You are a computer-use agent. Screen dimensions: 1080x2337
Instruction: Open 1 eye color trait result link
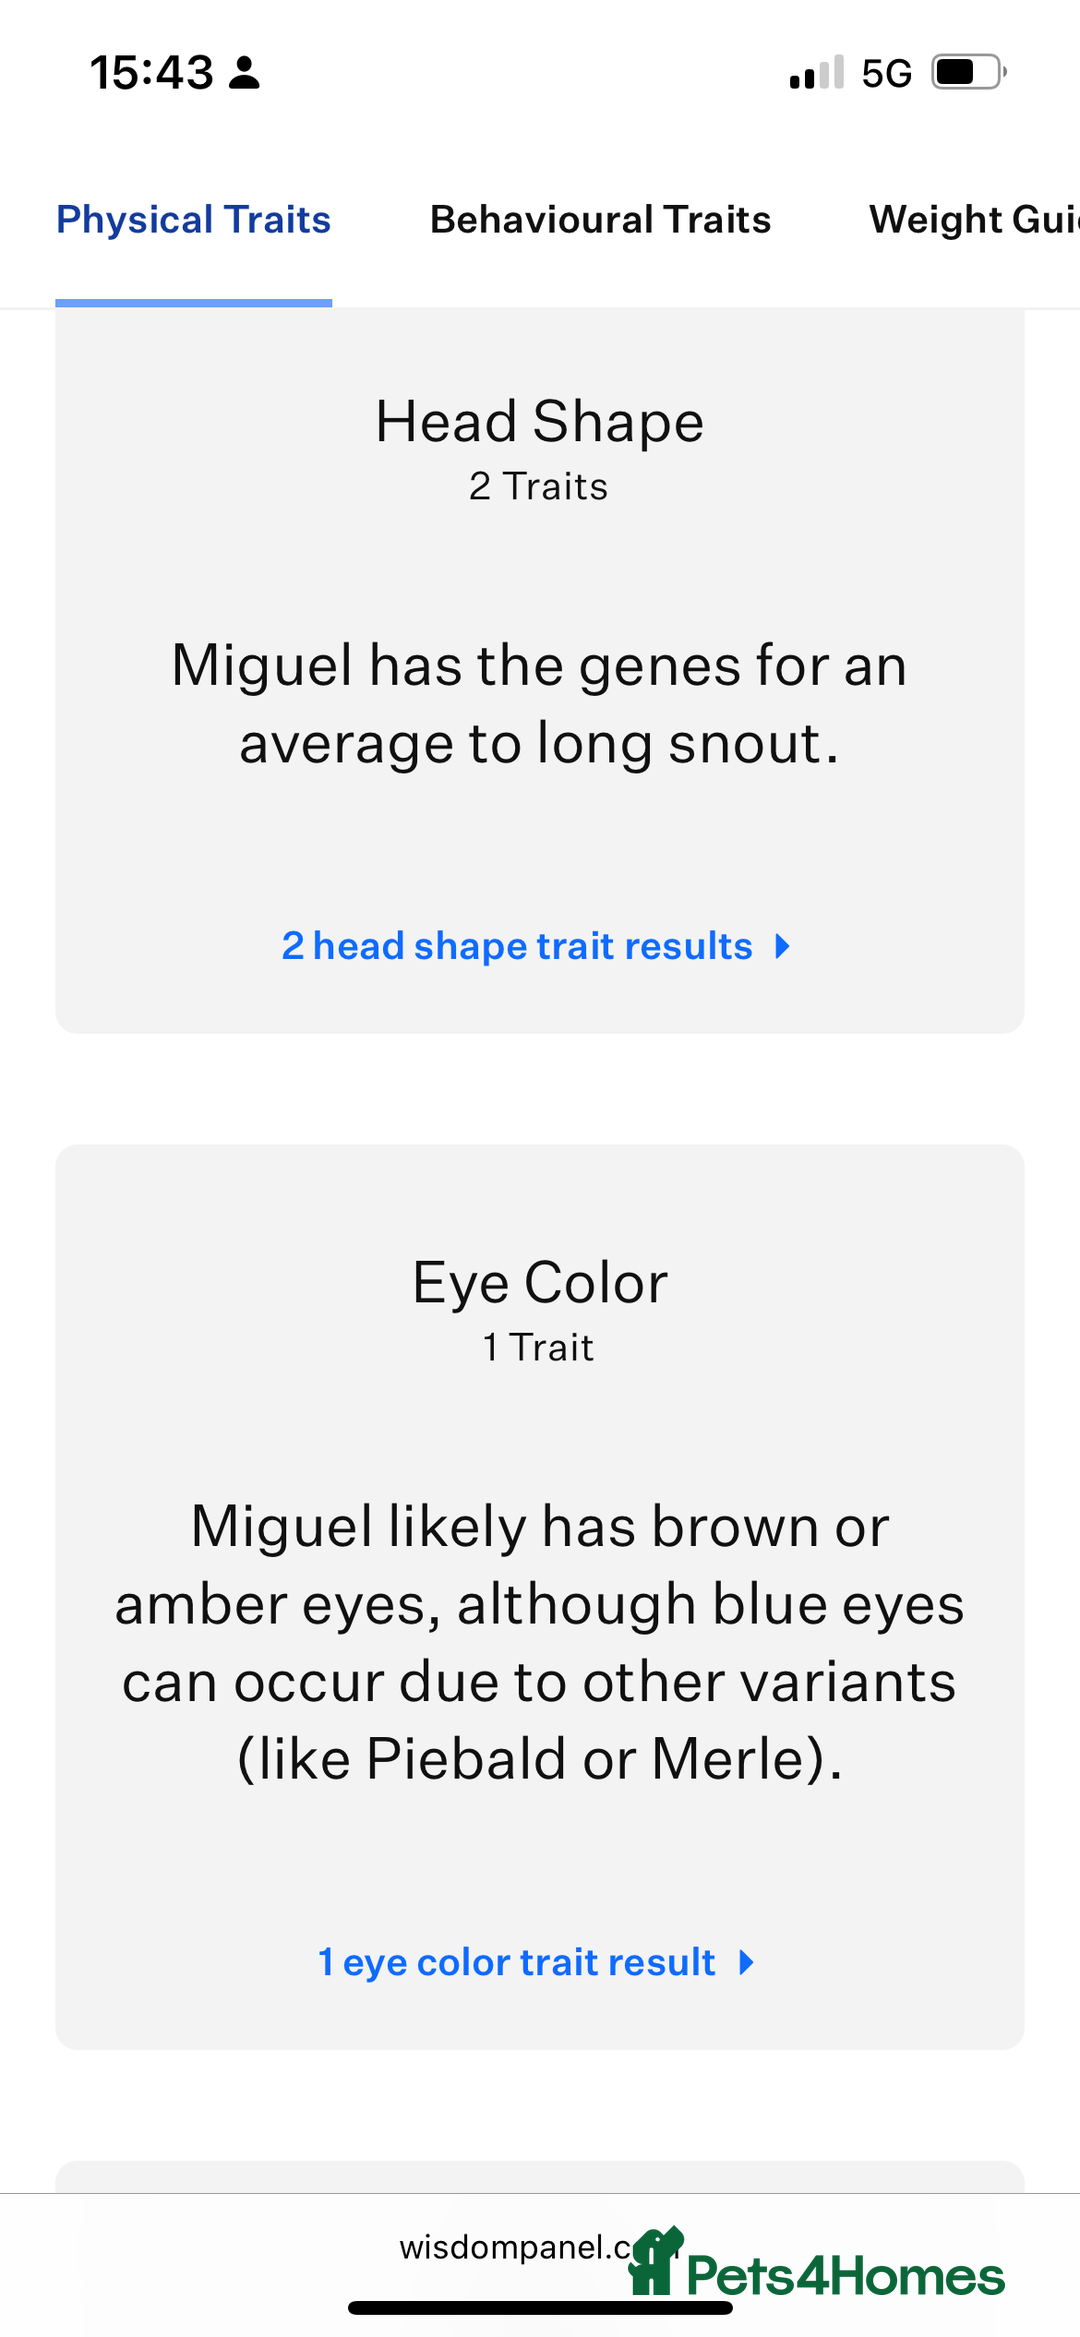(516, 1962)
